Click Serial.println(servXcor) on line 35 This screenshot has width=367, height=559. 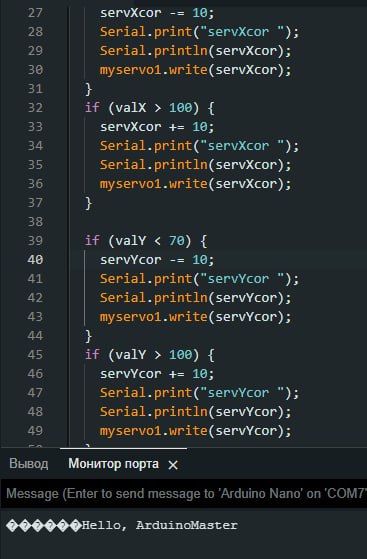(x=195, y=165)
